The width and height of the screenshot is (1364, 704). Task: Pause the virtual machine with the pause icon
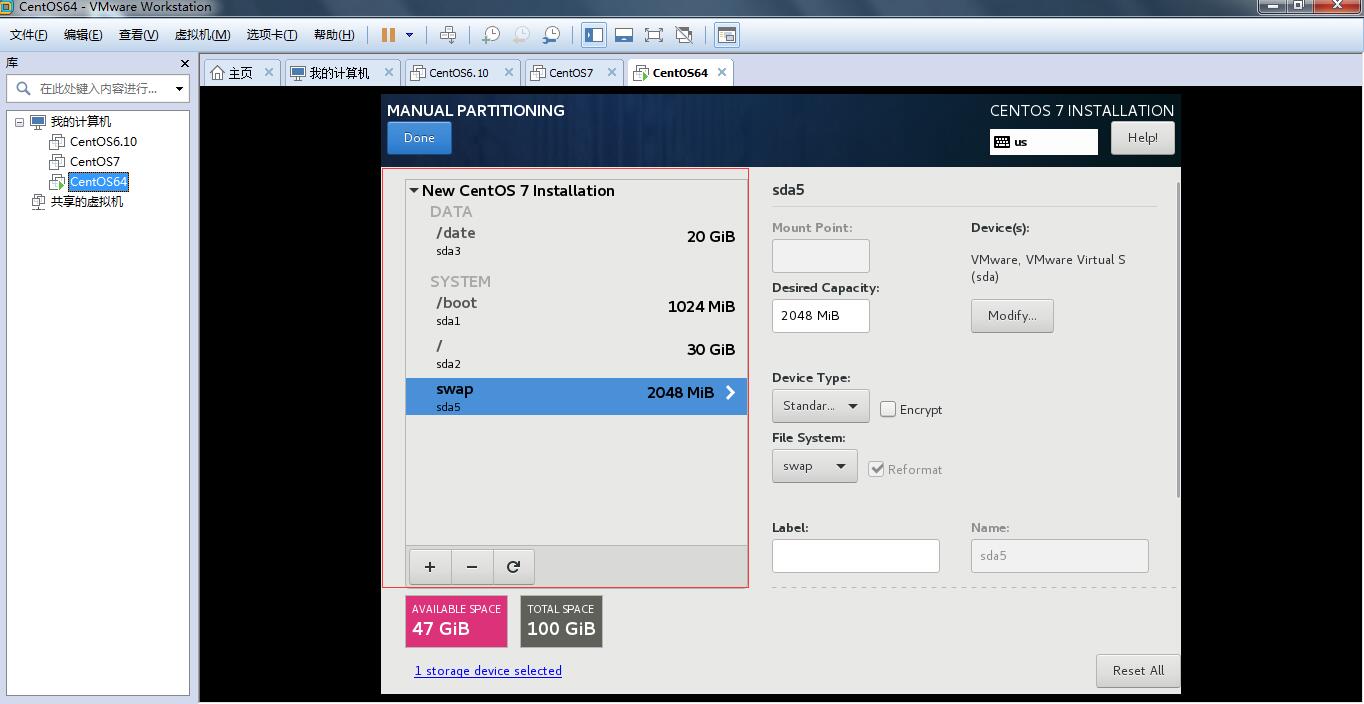point(388,35)
